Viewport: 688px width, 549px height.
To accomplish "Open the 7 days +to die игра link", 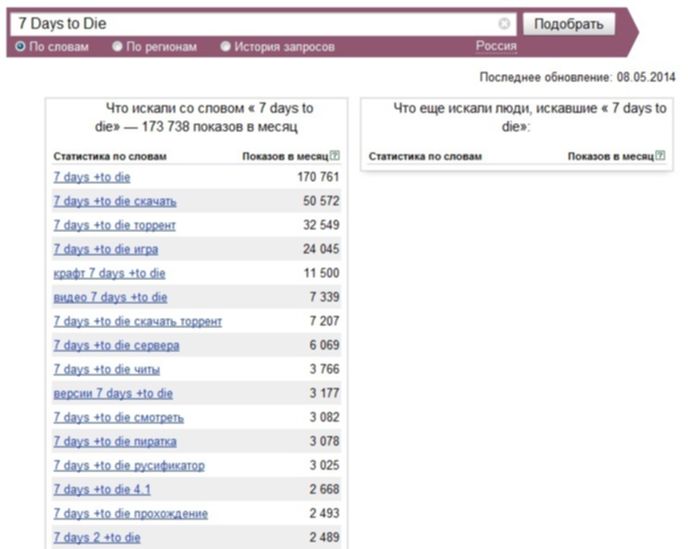I will coord(105,249).
